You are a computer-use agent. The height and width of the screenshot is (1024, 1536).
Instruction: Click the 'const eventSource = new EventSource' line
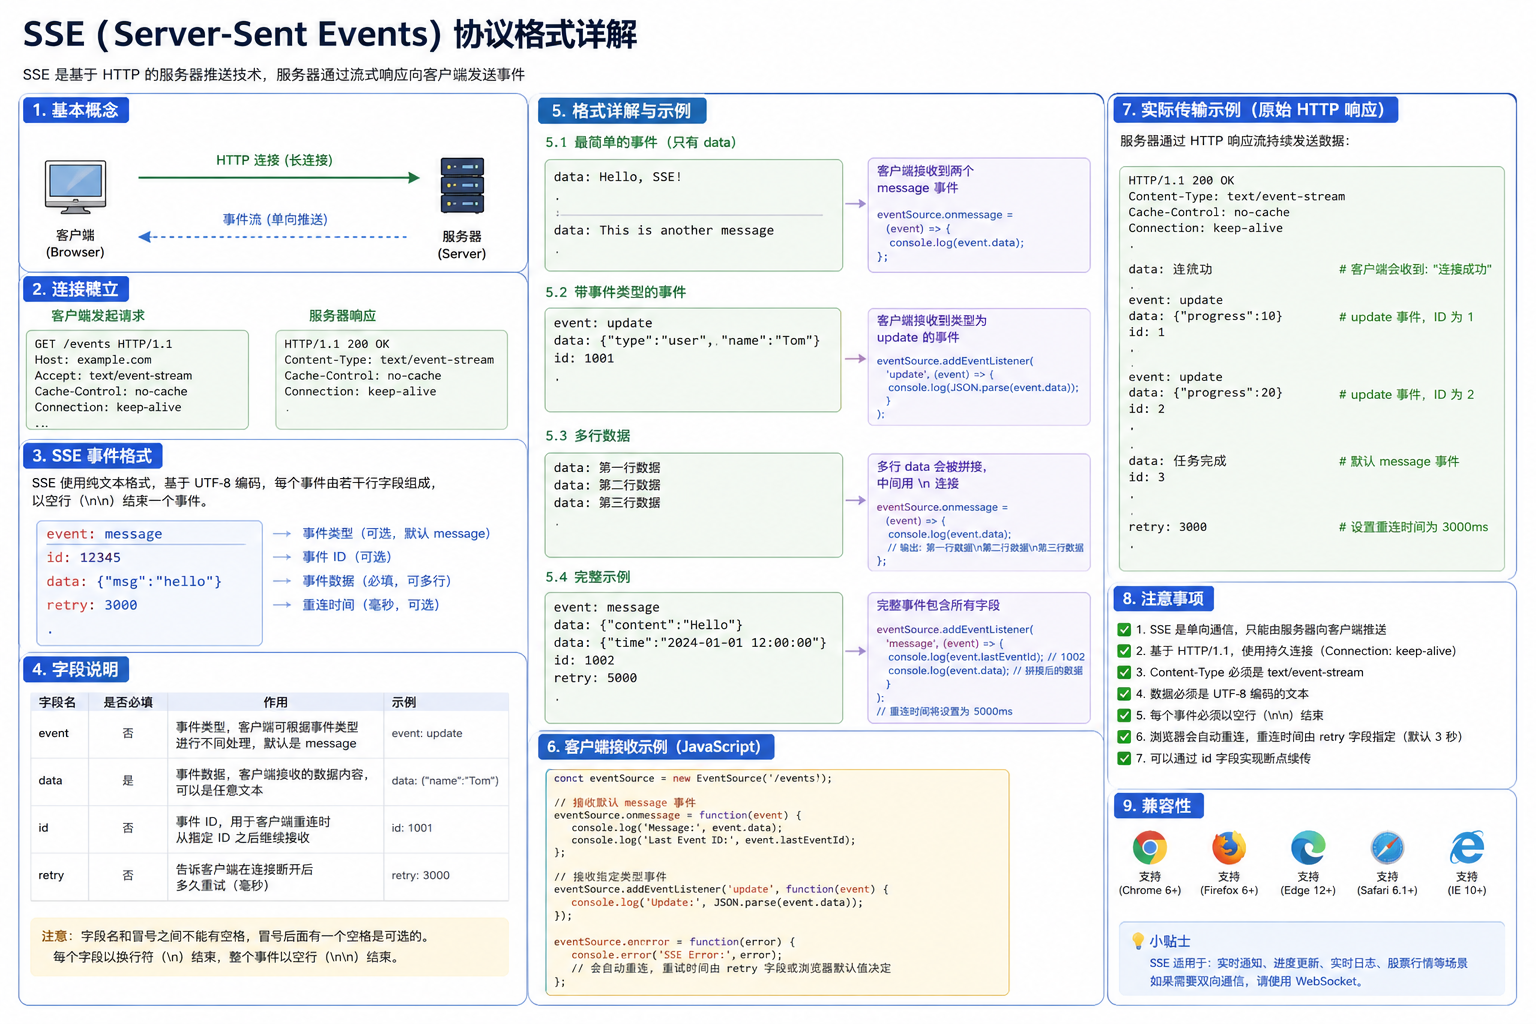point(693,779)
